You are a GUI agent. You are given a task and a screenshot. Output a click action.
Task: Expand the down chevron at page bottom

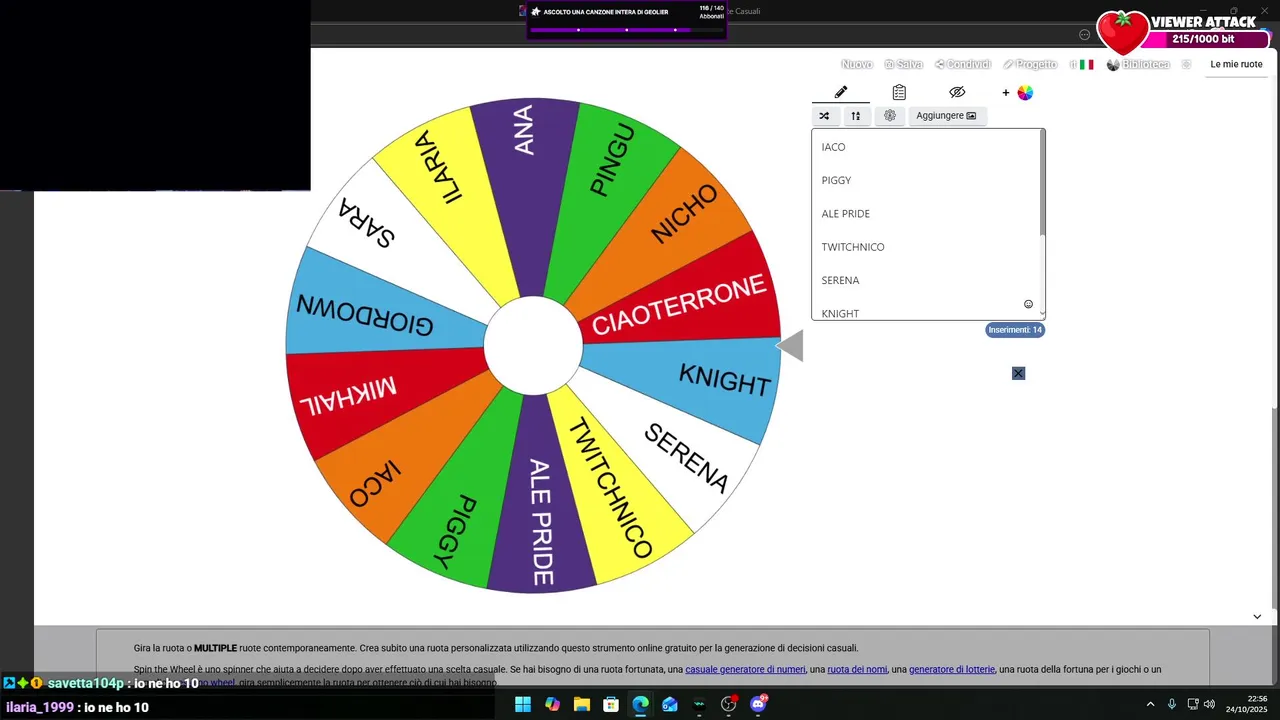coord(1257,617)
